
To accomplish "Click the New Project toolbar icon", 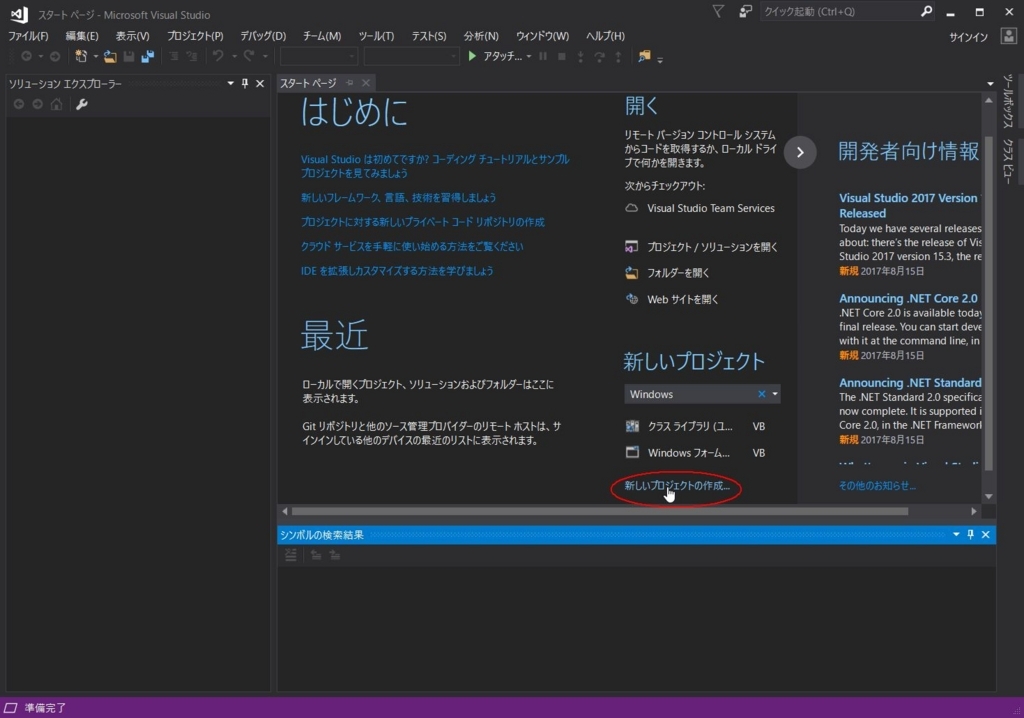I will (x=81, y=56).
